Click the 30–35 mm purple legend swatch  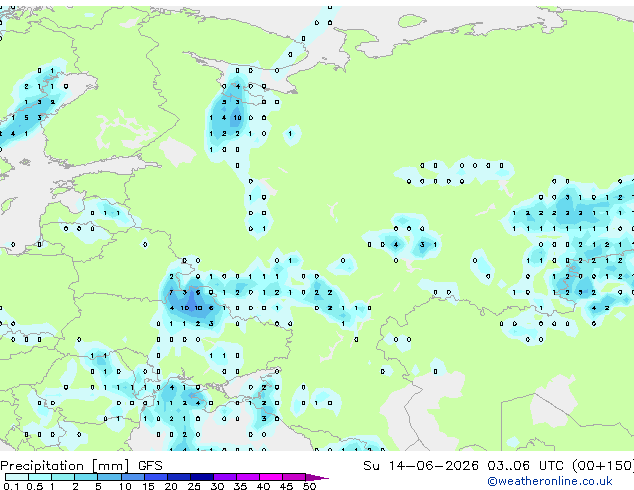tap(224, 477)
